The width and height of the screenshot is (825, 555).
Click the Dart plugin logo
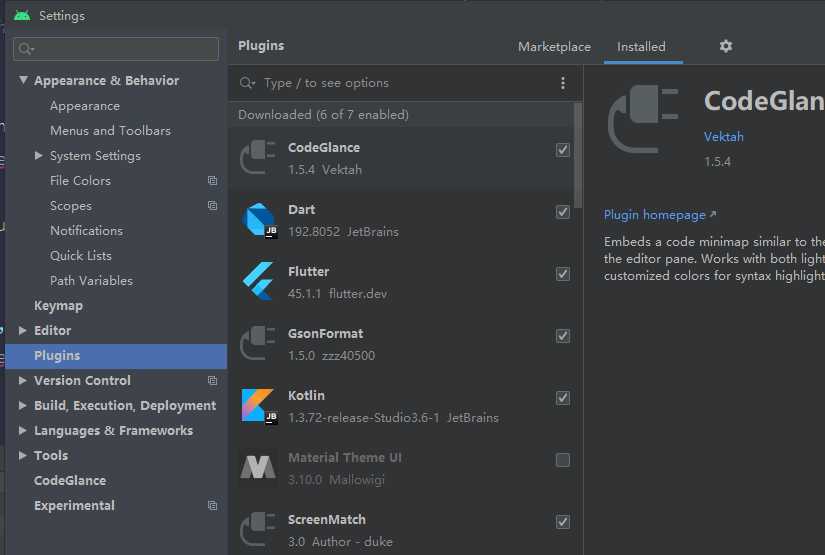(259, 220)
